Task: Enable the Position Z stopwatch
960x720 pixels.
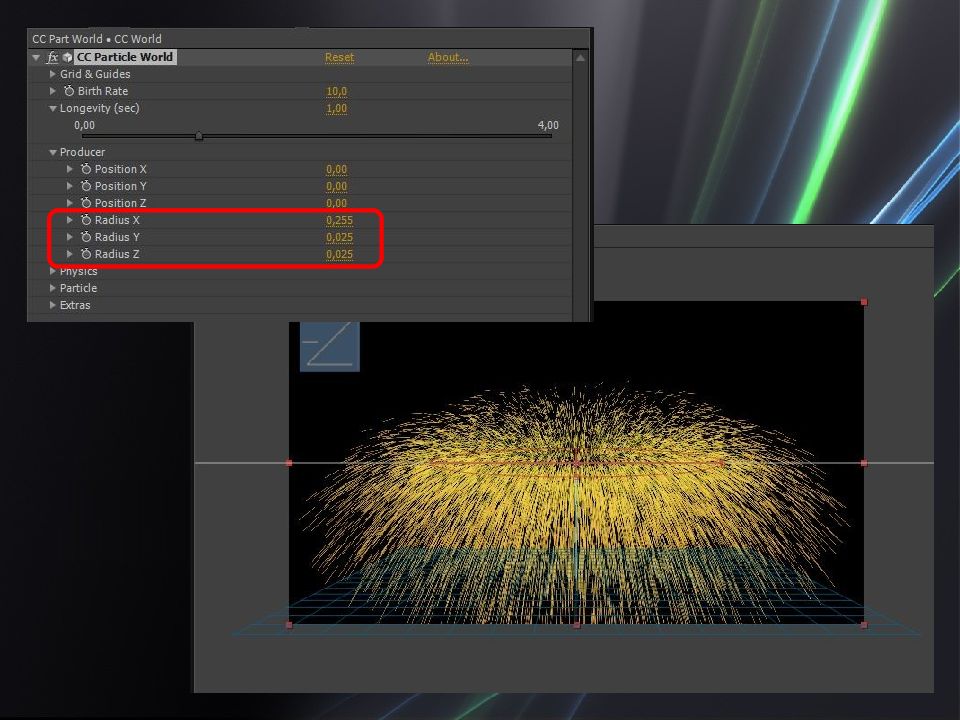Action: [86, 203]
